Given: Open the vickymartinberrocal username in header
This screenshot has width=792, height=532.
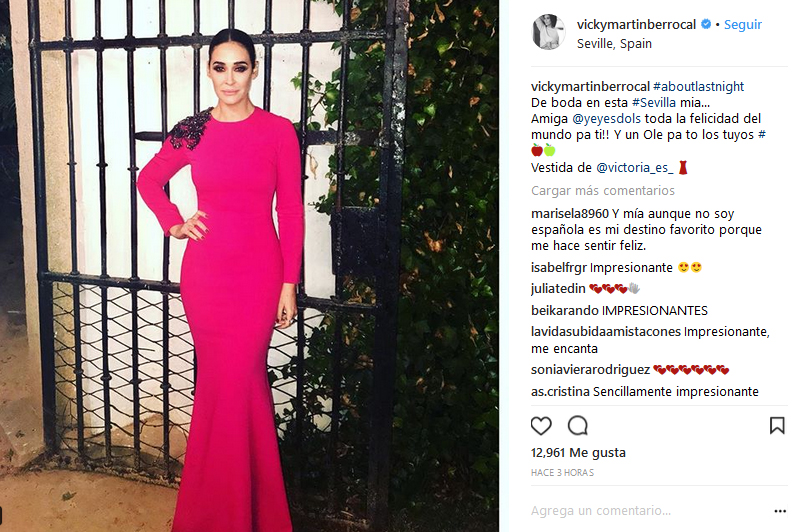Looking at the screenshot, I should tap(636, 25).
